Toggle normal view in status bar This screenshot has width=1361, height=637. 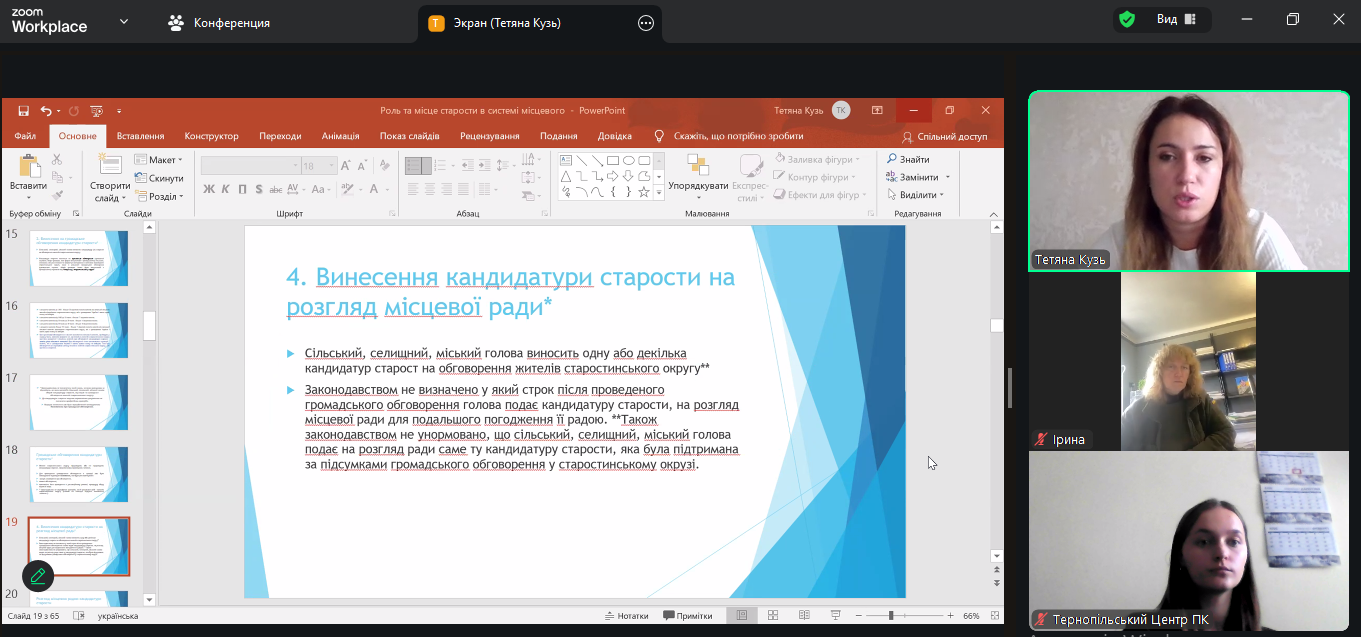[741, 616]
